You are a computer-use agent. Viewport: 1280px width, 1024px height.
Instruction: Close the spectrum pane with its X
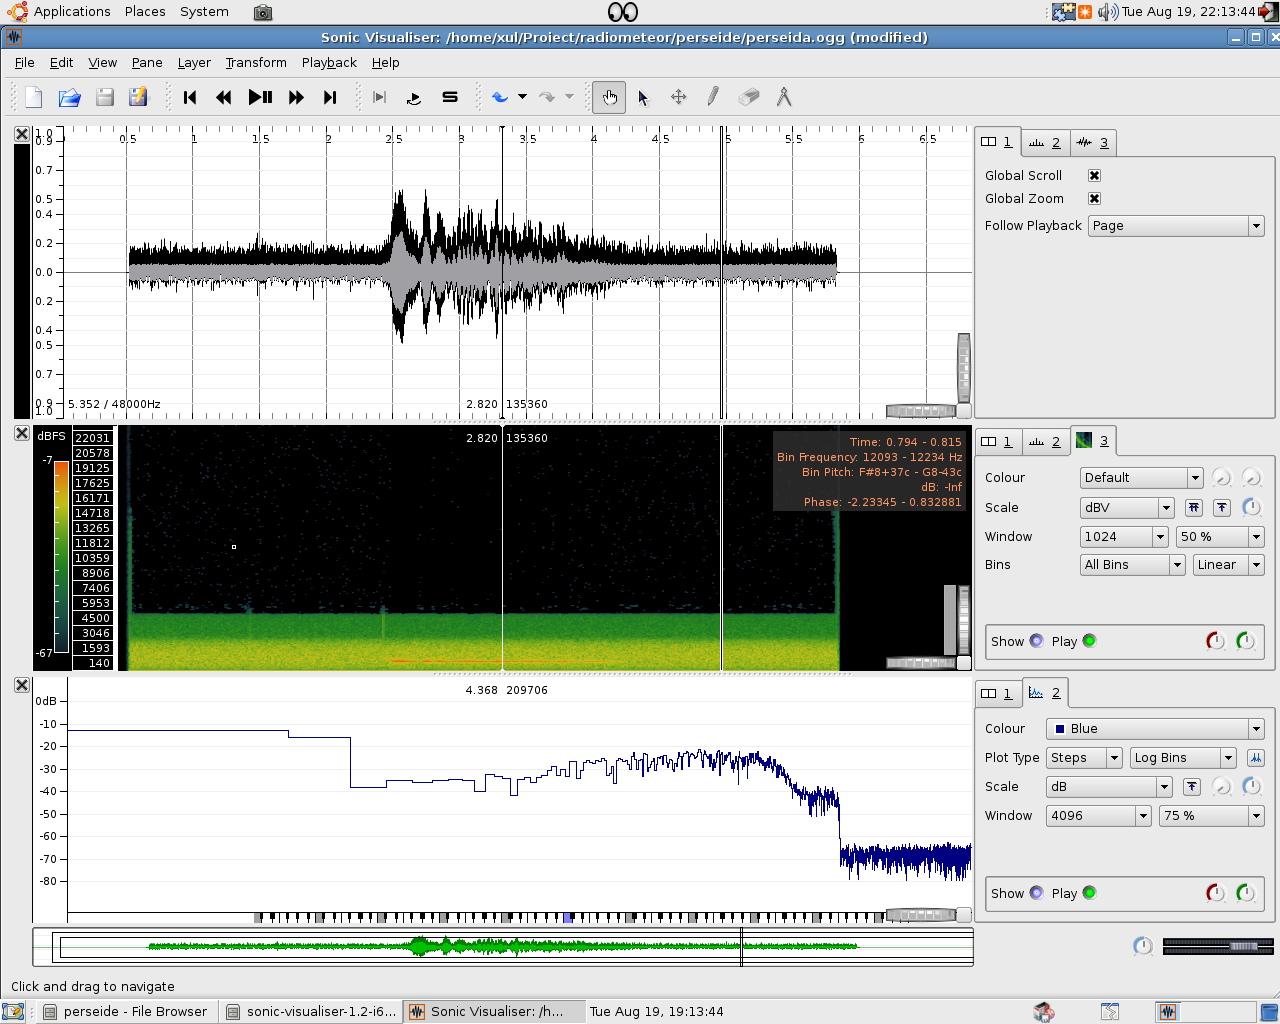click(x=21, y=685)
